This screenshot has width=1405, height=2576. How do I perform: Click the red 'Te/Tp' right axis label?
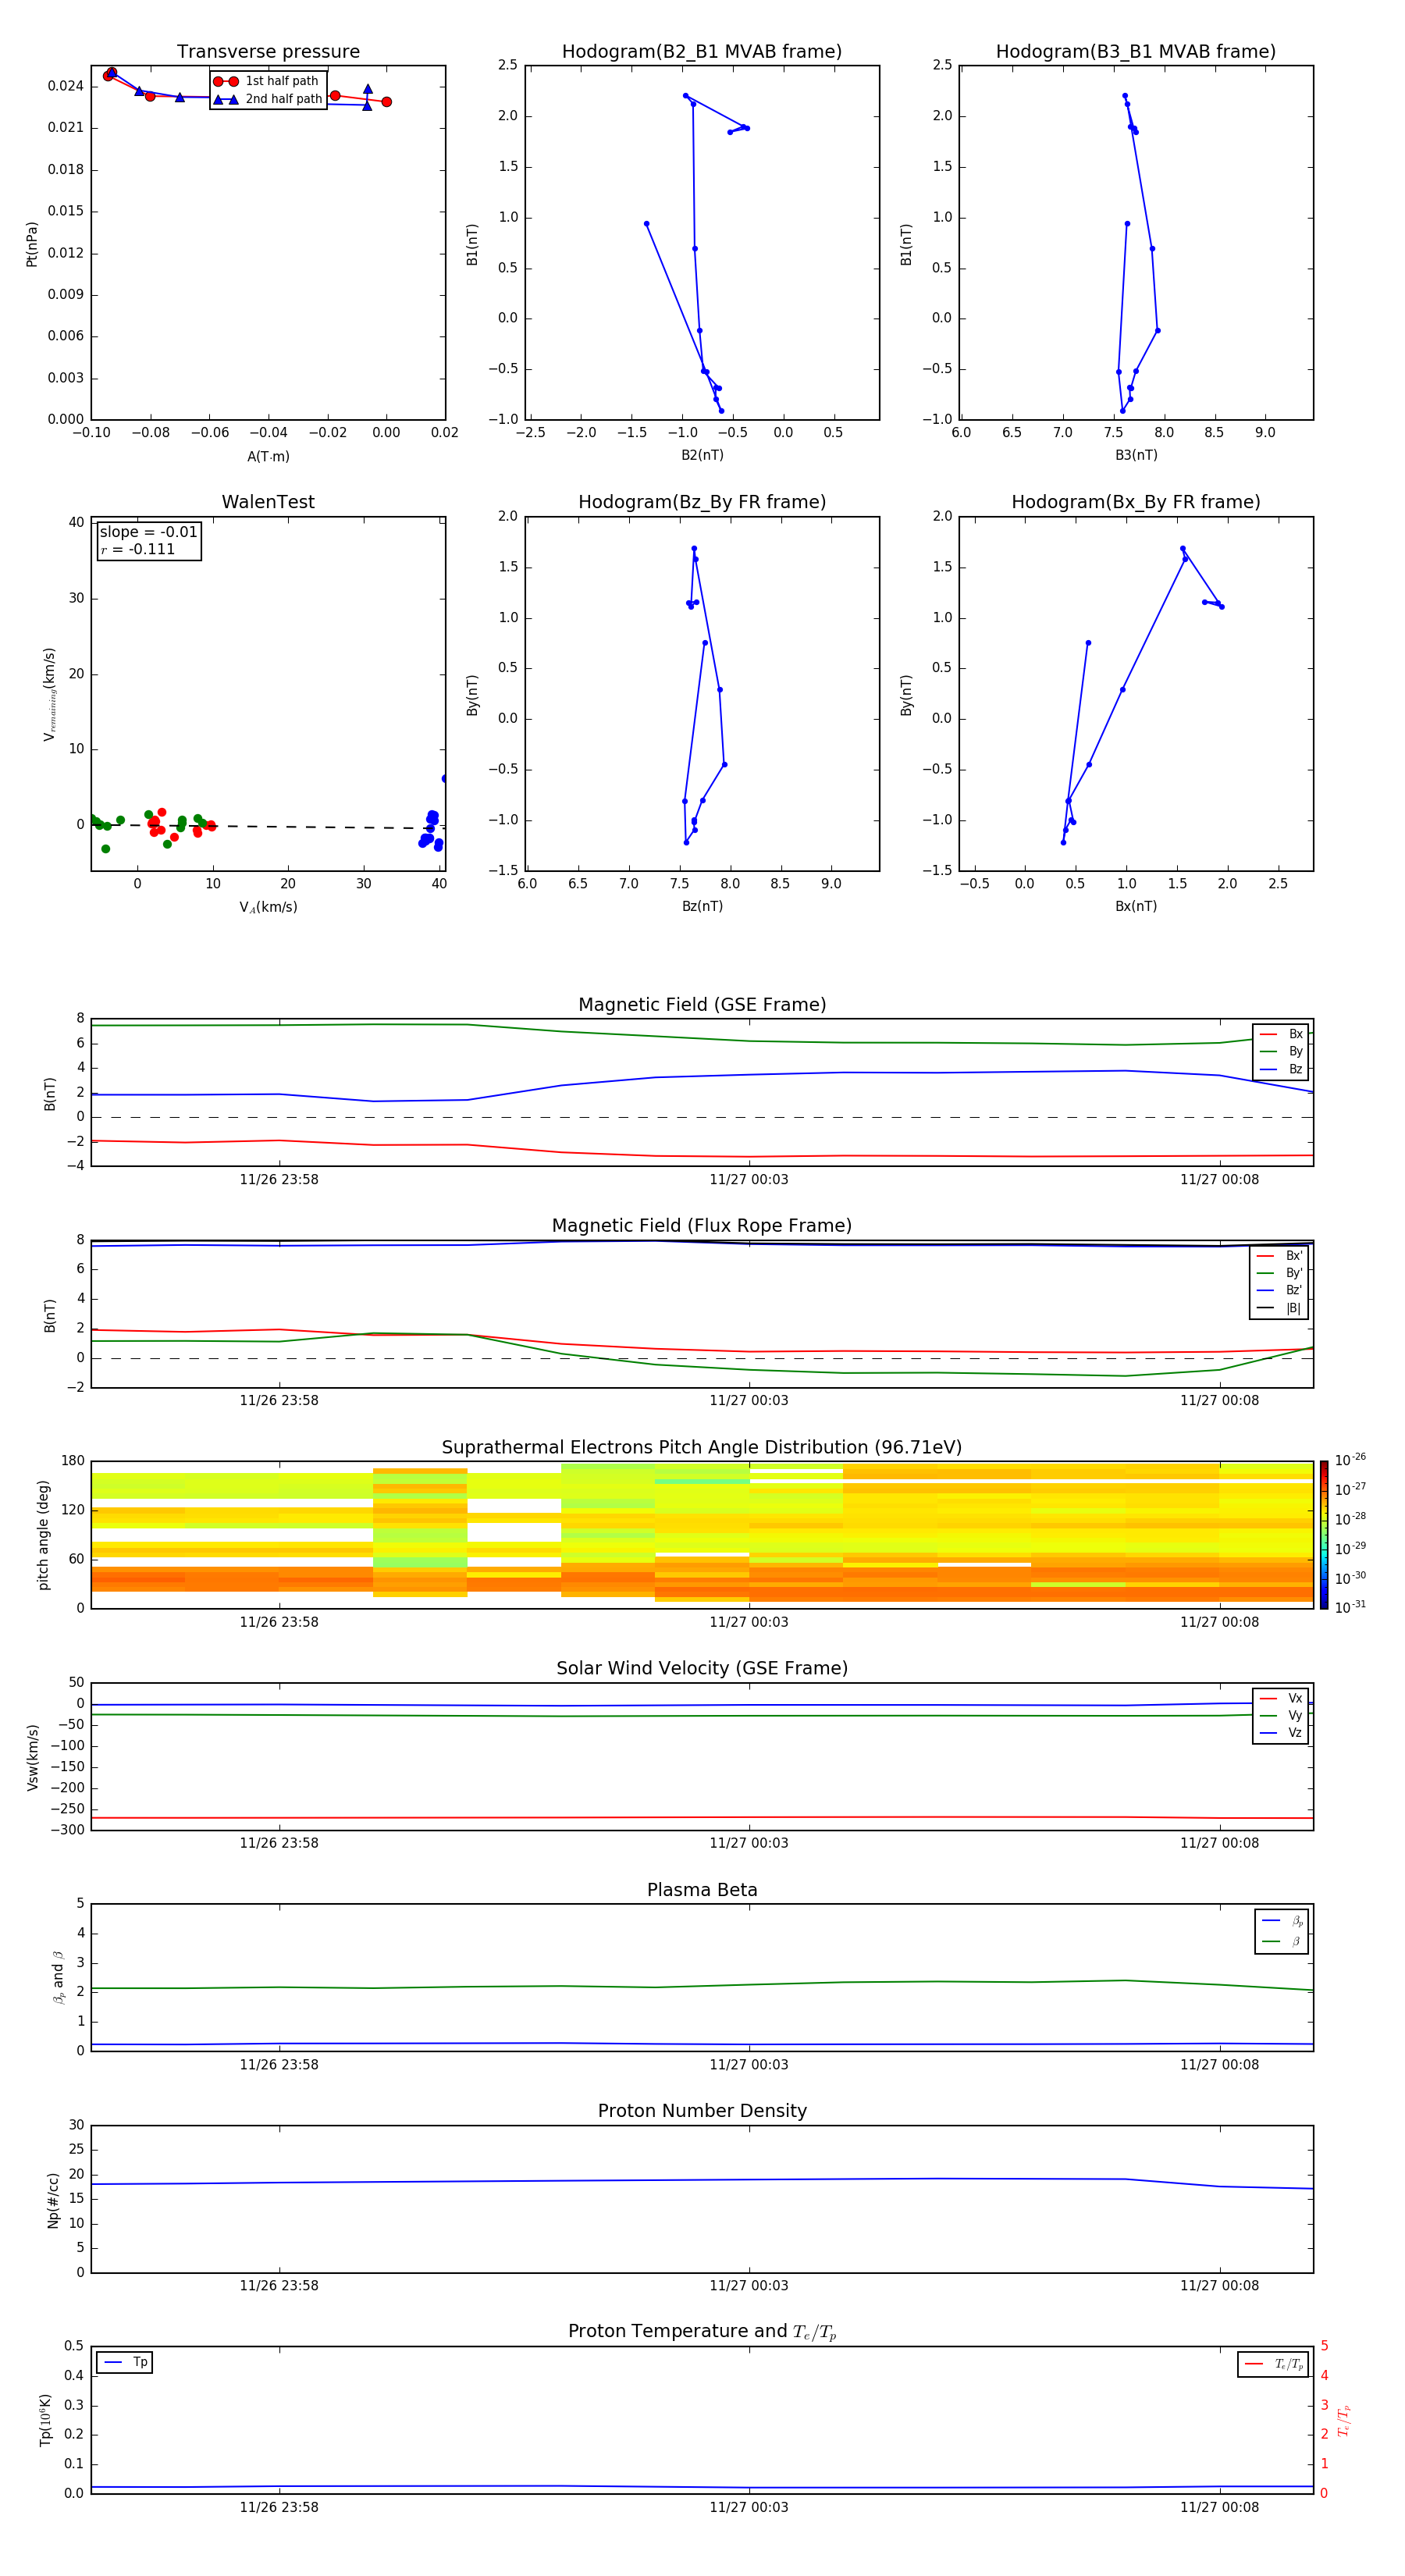click(x=1343, y=2420)
